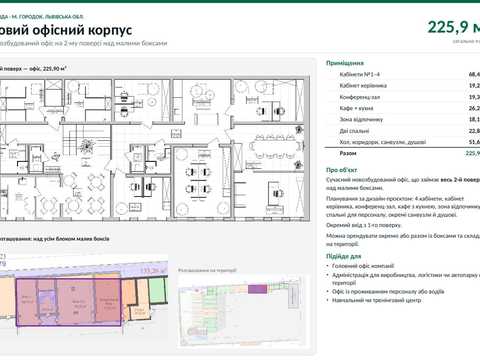Viewport: 480px width, 360px height.
Task: Click the subtitle about the office on the 2nd floor
Action: click(83, 43)
